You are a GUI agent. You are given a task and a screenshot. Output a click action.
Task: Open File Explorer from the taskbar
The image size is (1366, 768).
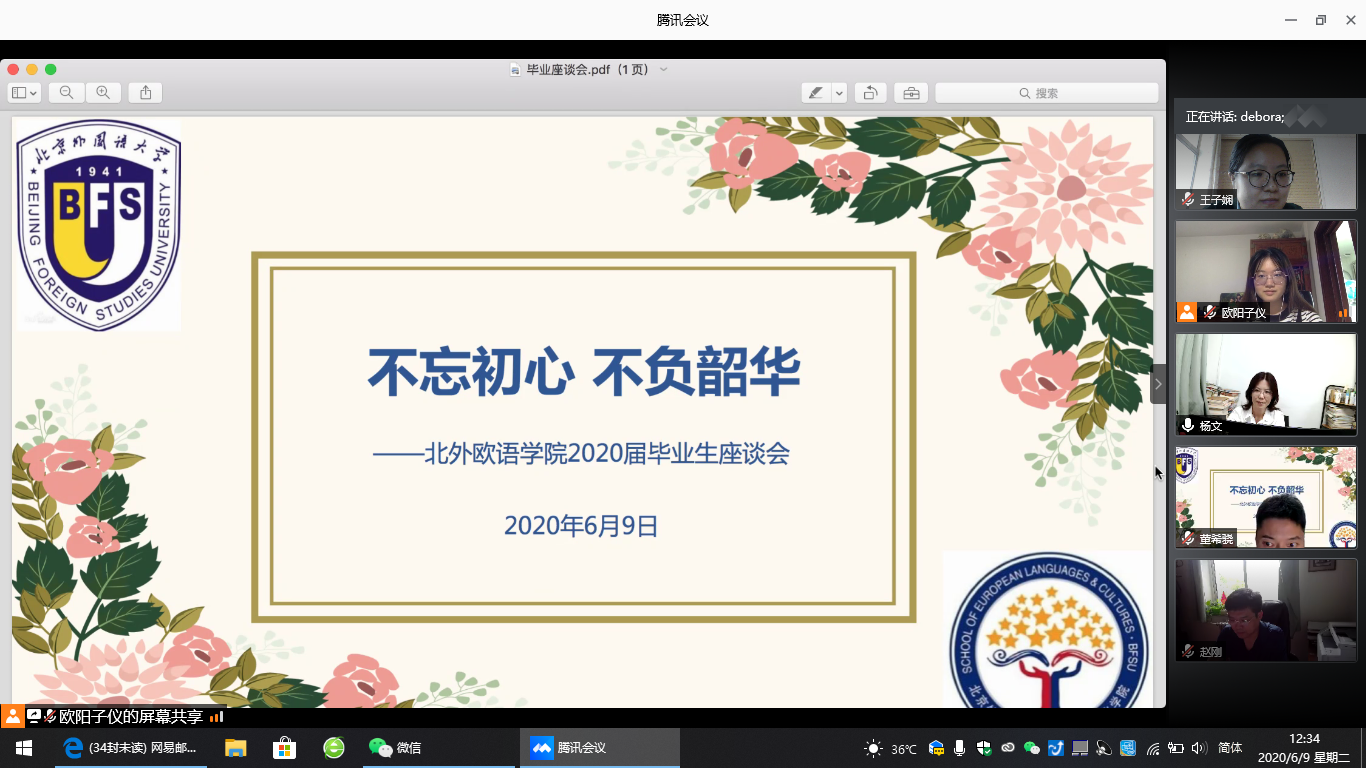point(236,748)
